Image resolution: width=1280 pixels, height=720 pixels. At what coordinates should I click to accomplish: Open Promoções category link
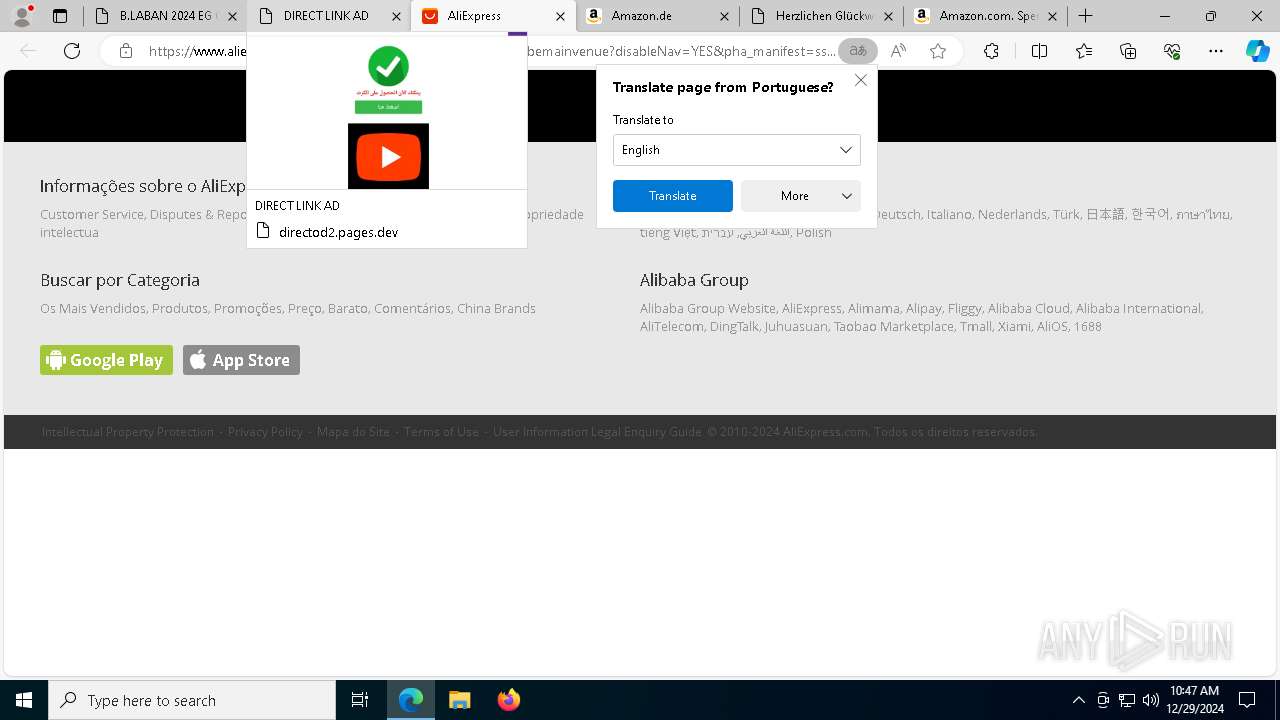point(248,308)
